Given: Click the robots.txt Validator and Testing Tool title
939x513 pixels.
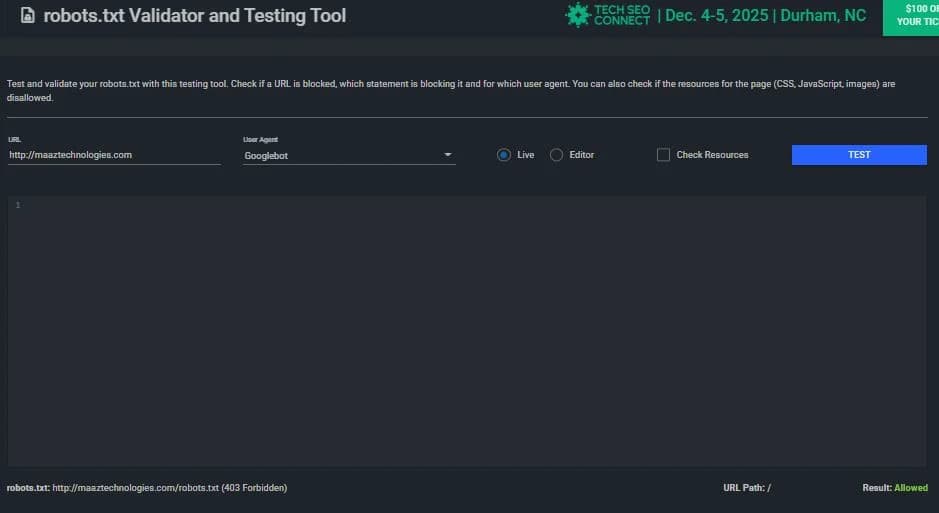Looking at the screenshot, I should (x=195, y=16).
